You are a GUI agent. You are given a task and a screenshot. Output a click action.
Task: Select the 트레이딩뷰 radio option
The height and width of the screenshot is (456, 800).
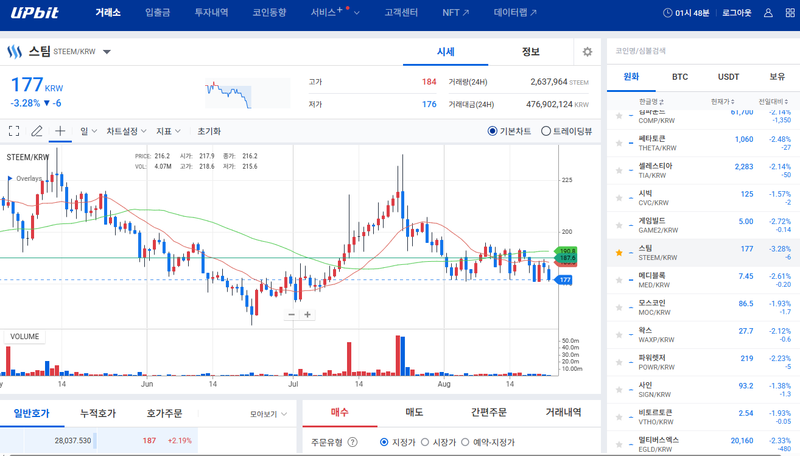point(545,131)
